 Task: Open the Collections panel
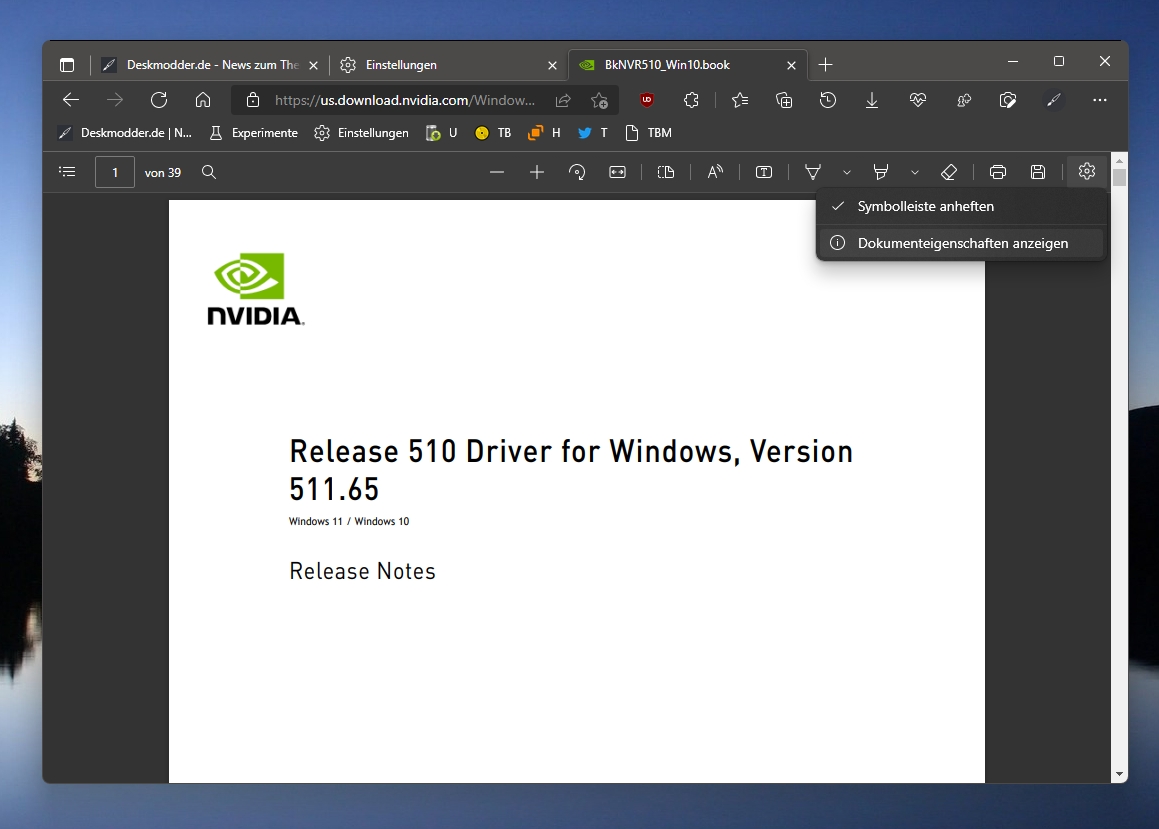(x=784, y=100)
